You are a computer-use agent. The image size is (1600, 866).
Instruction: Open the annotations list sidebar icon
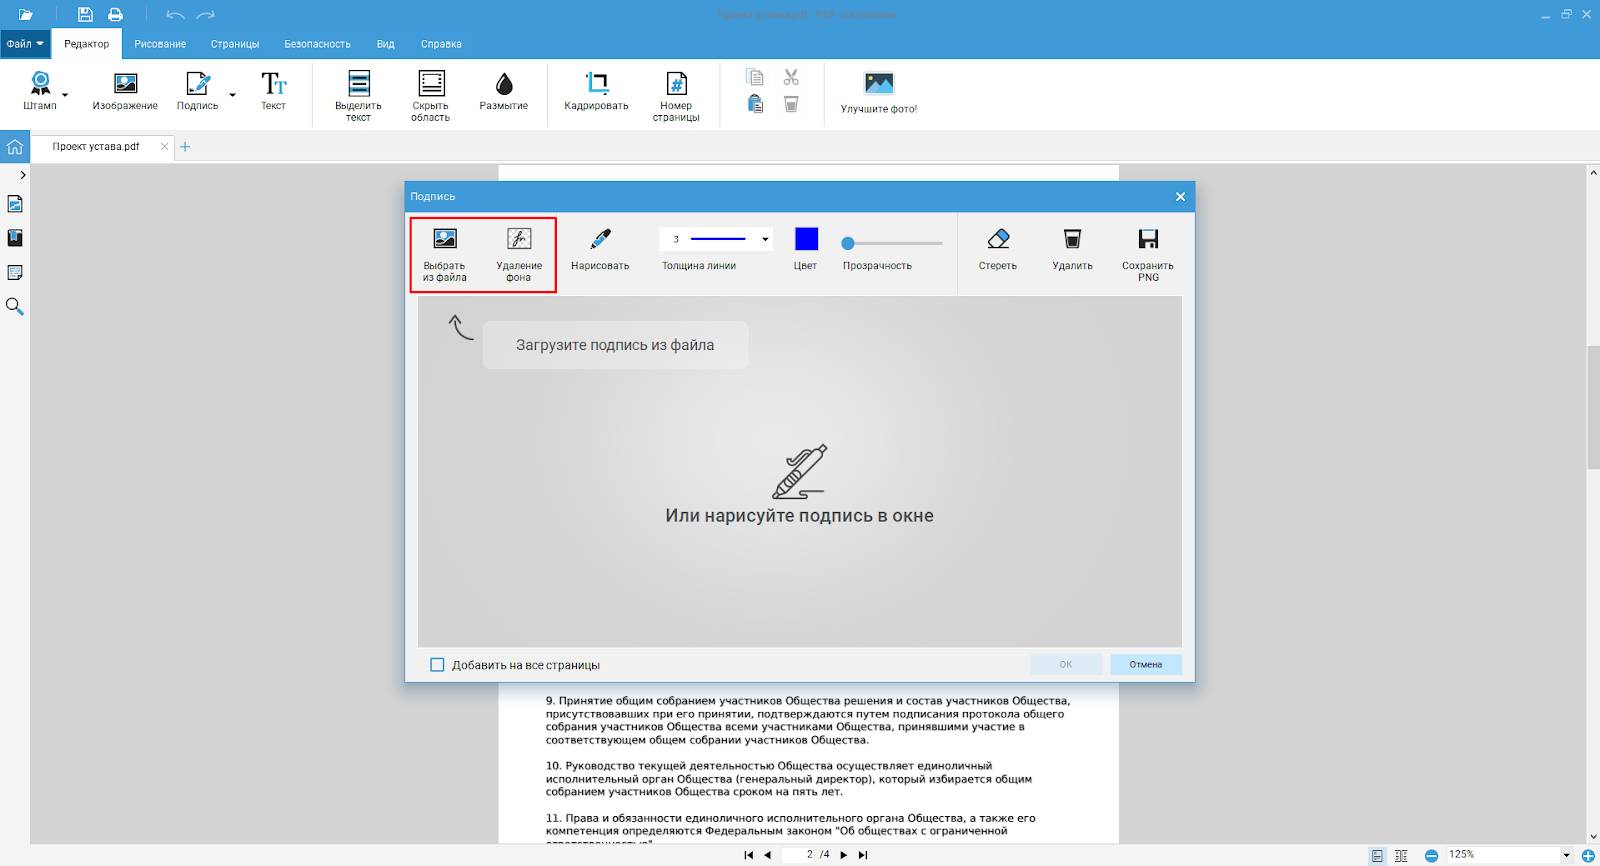[x=15, y=273]
